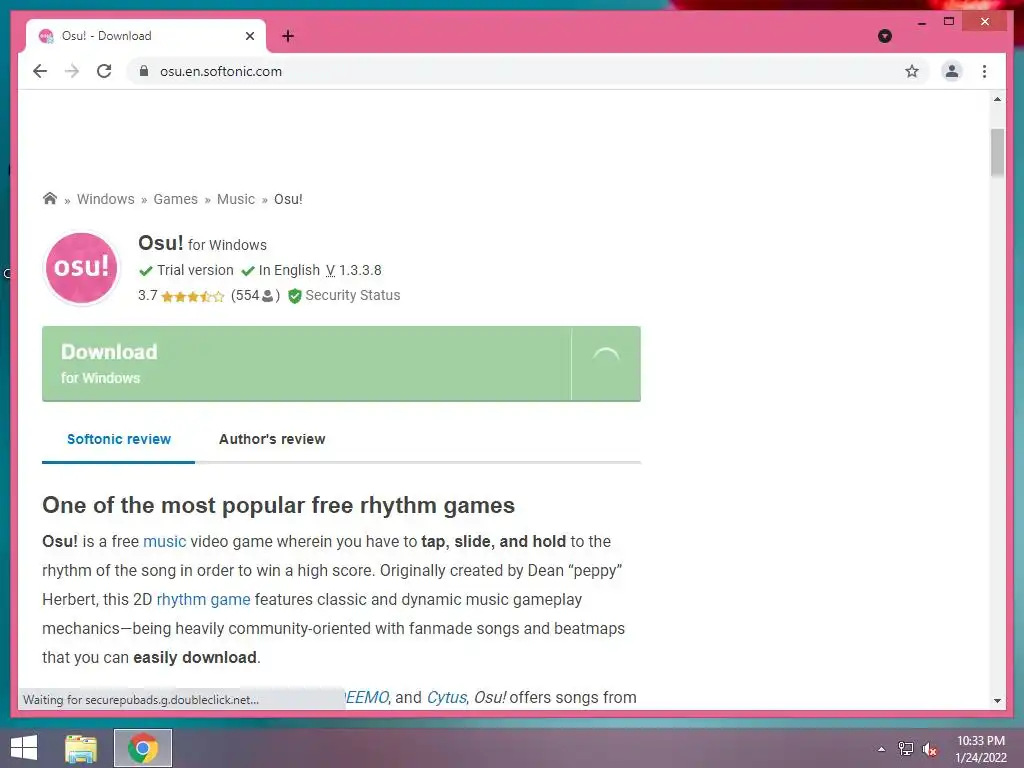Screen dimensions: 1024x768
Task: Bookmark this page with the star
Action: pyautogui.click(x=912, y=71)
